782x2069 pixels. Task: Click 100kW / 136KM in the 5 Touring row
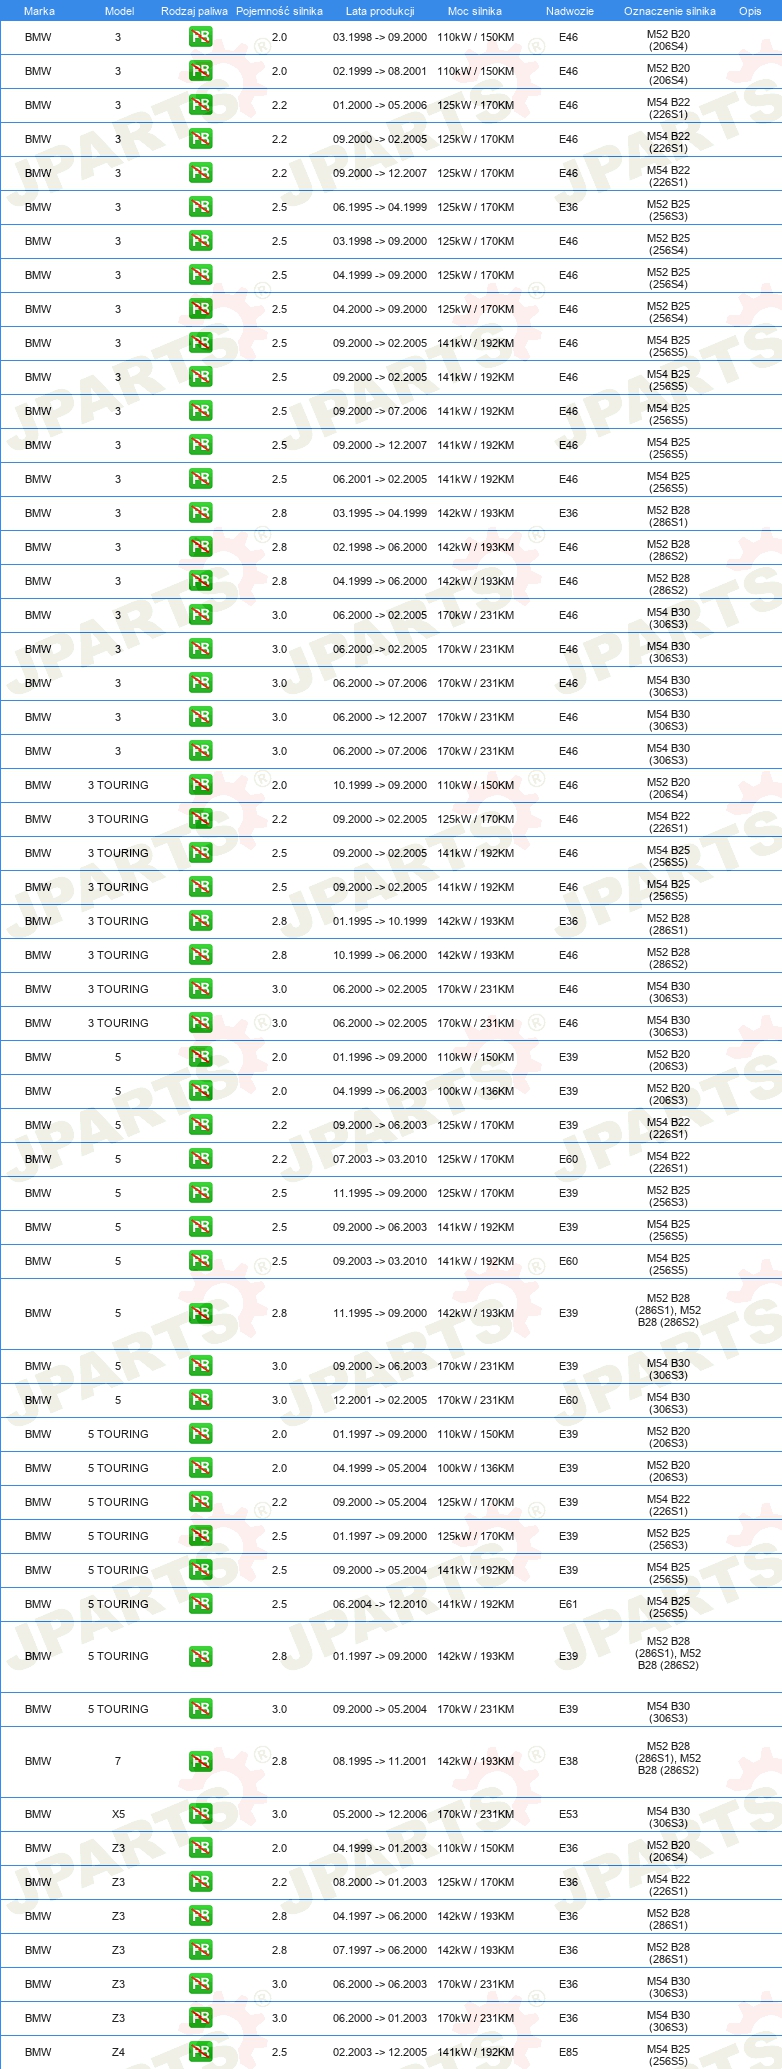(476, 1468)
